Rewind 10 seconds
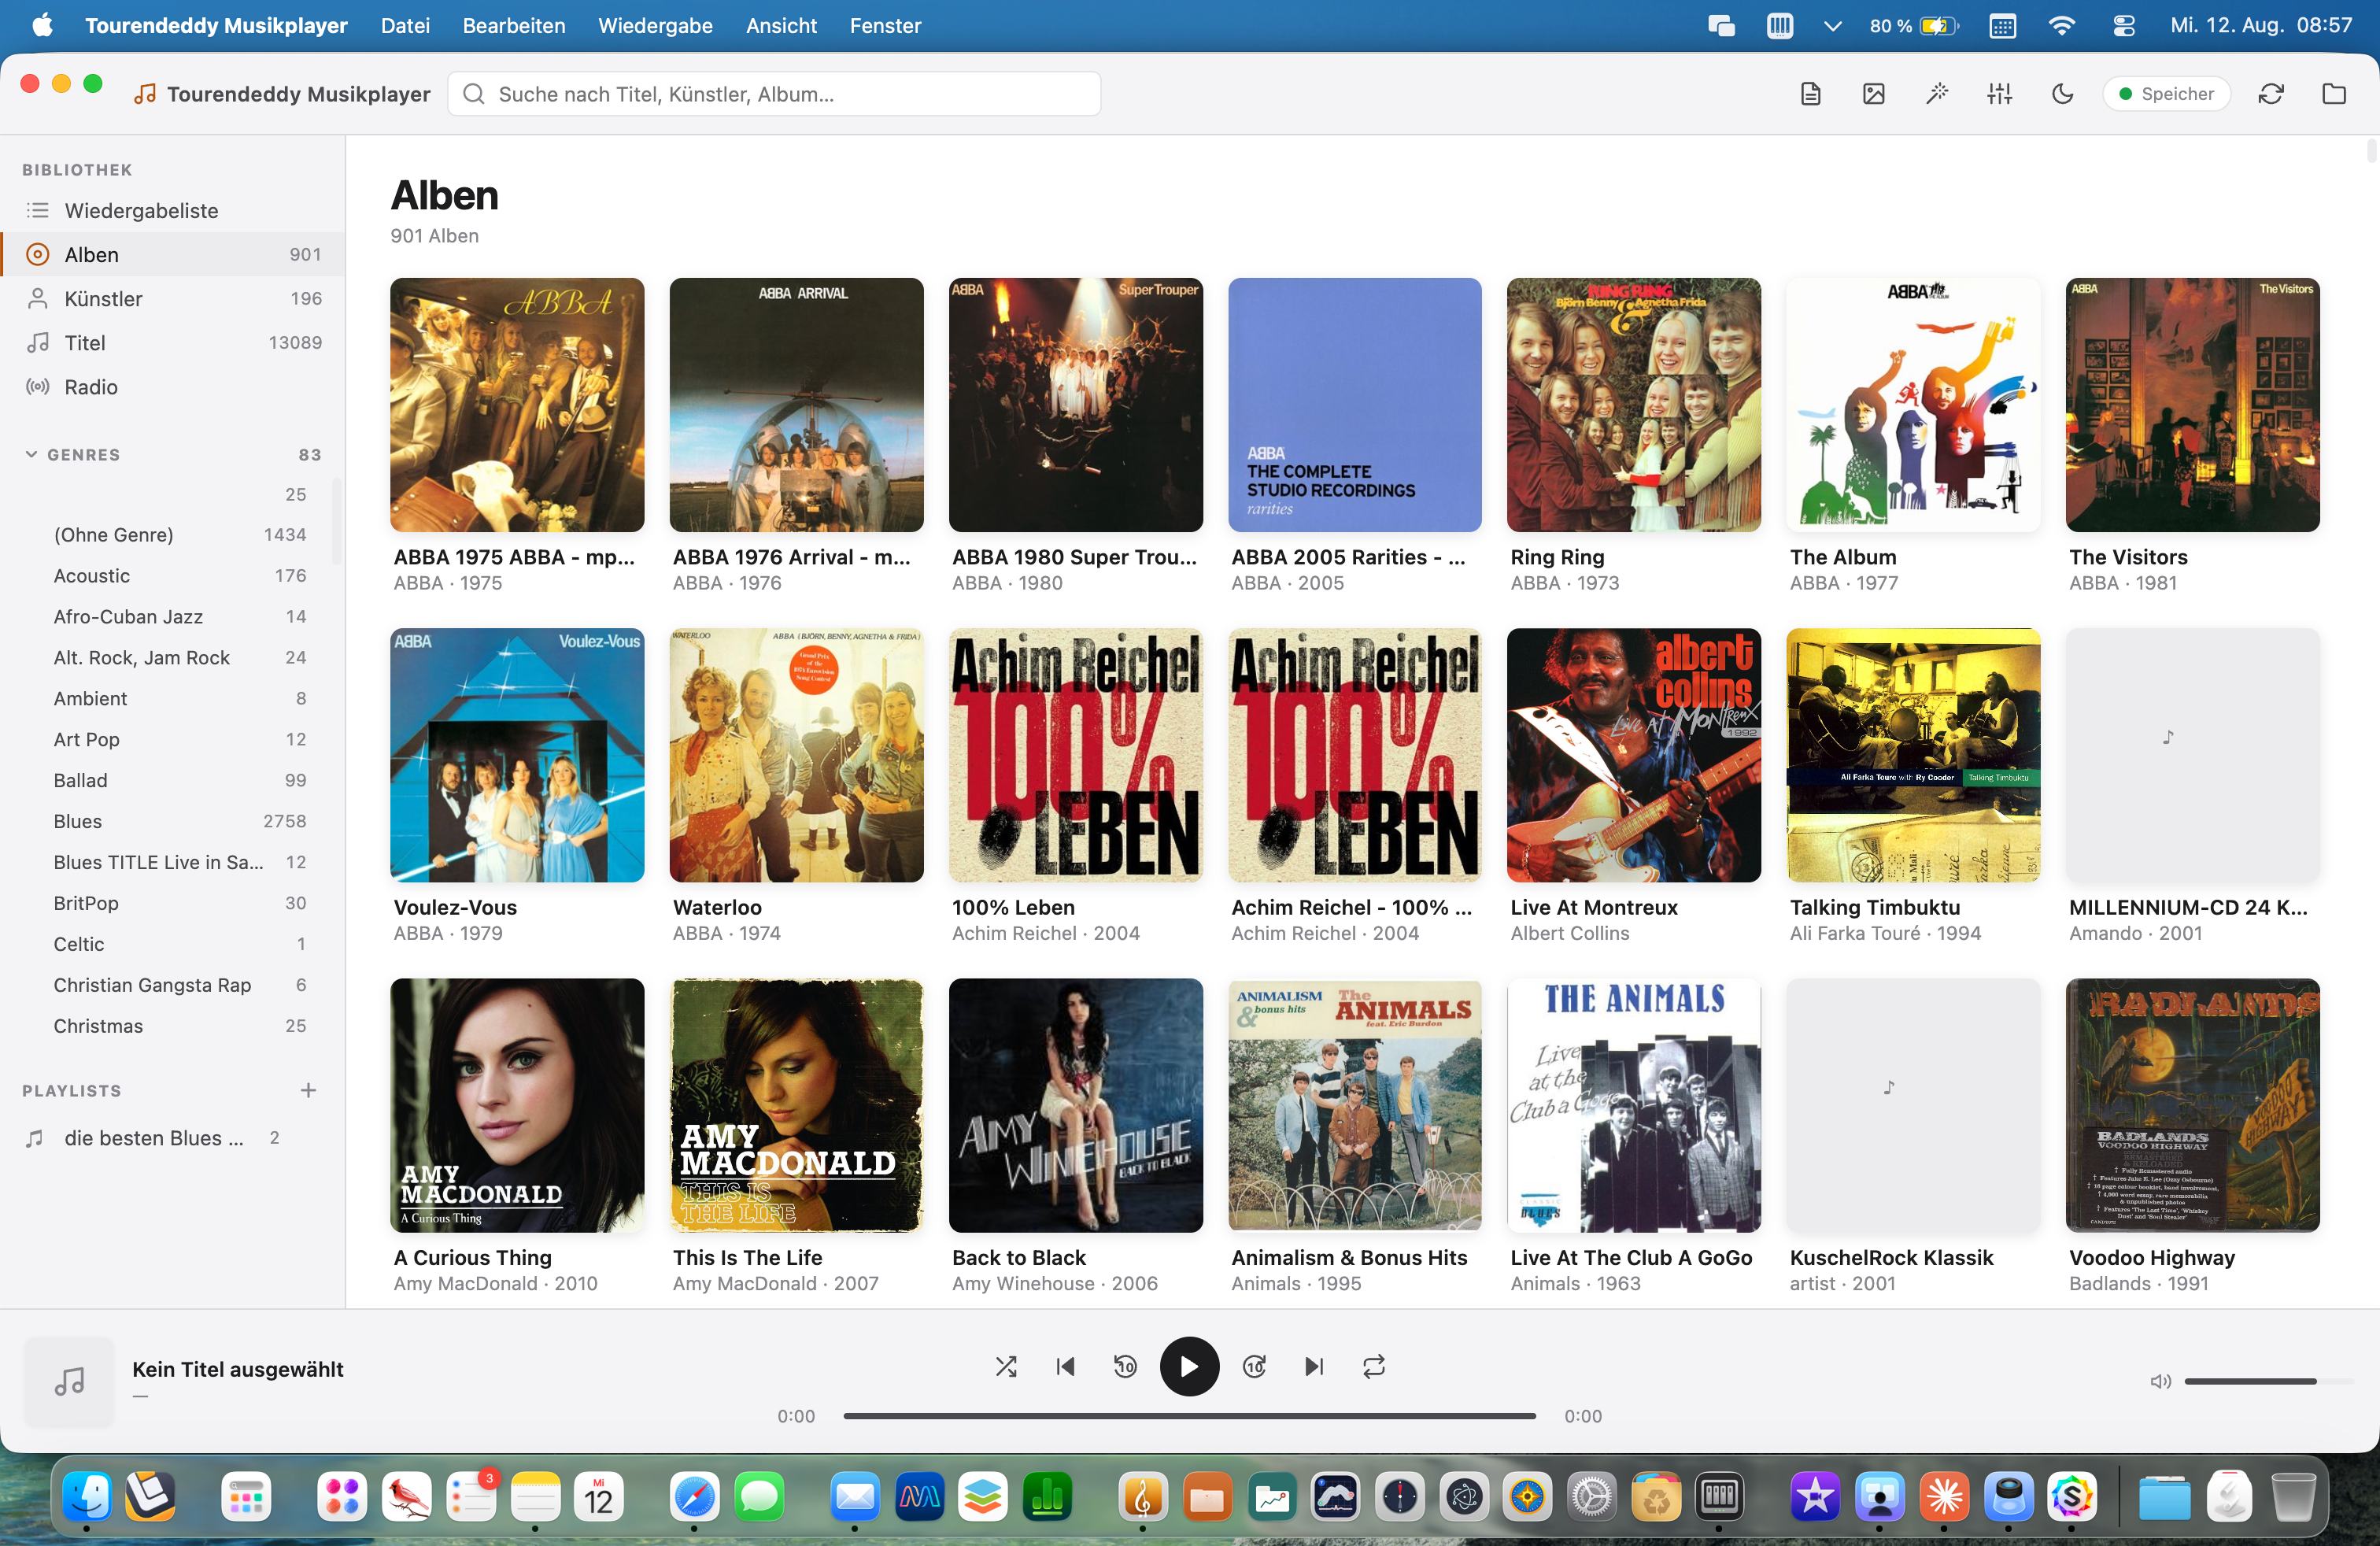 pyautogui.click(x=1125, y=1367)
